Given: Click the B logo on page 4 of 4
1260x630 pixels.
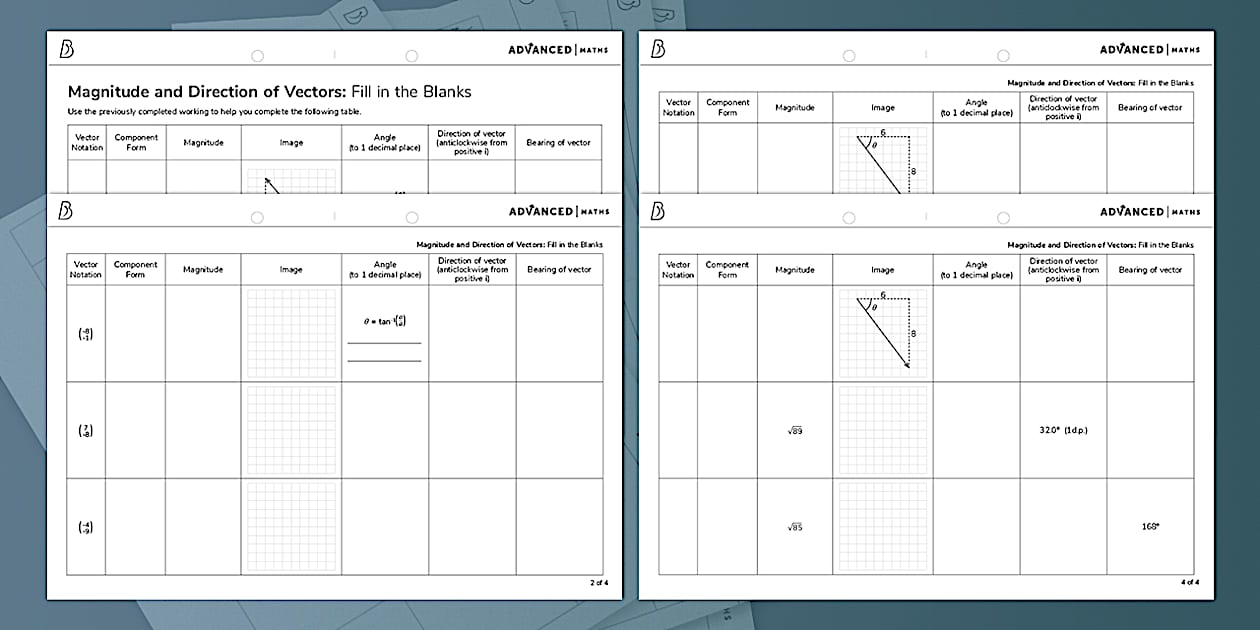Looking at the screenshot, I should 659,212.
